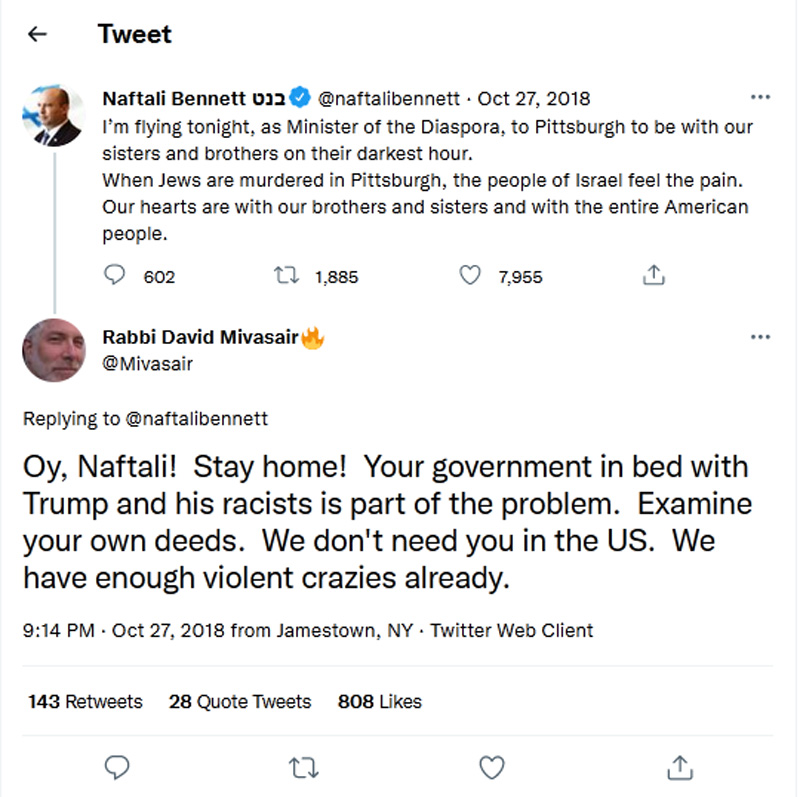Screen dimensions: 800x797
Task: View the 143 Retweets list
Action: 85,701
